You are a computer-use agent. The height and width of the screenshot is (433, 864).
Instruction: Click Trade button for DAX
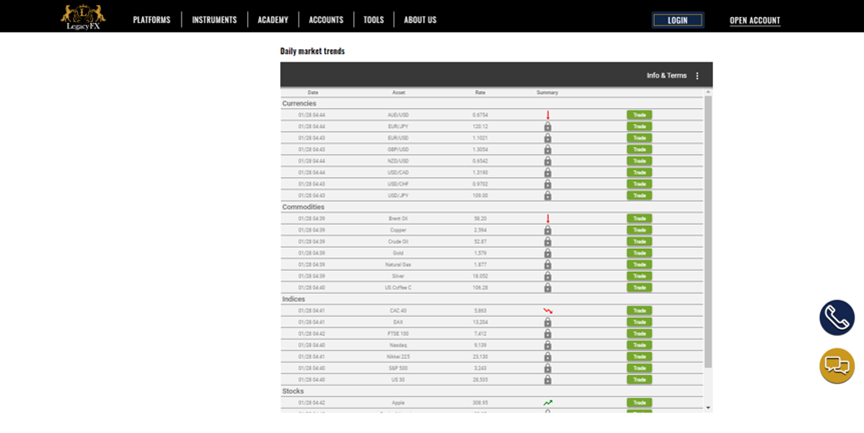639,322
